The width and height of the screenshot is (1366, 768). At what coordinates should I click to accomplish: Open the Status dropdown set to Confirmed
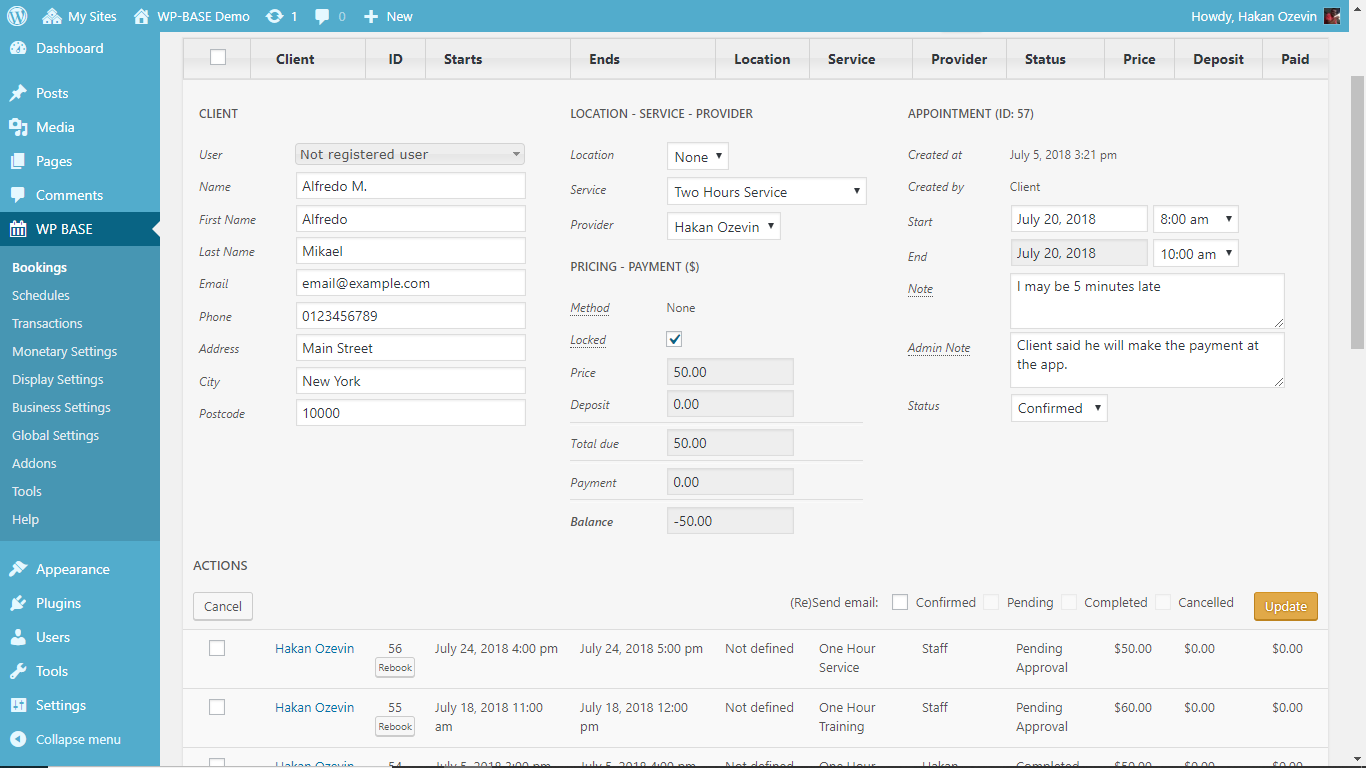pos(1058,408)
